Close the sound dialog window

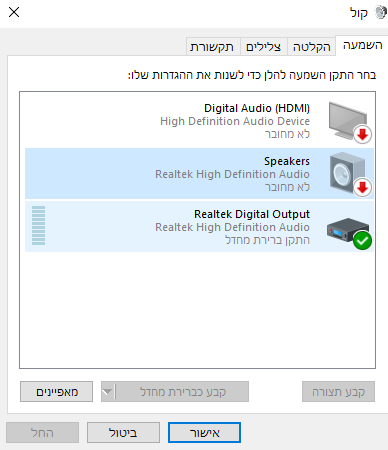[14, 12]
